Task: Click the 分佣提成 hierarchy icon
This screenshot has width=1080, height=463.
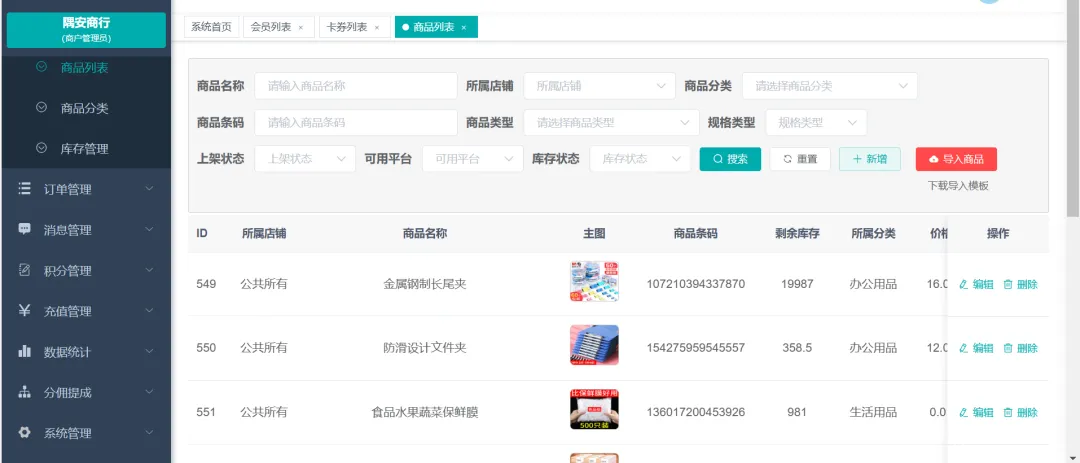Action: click(x=24, y=392)
